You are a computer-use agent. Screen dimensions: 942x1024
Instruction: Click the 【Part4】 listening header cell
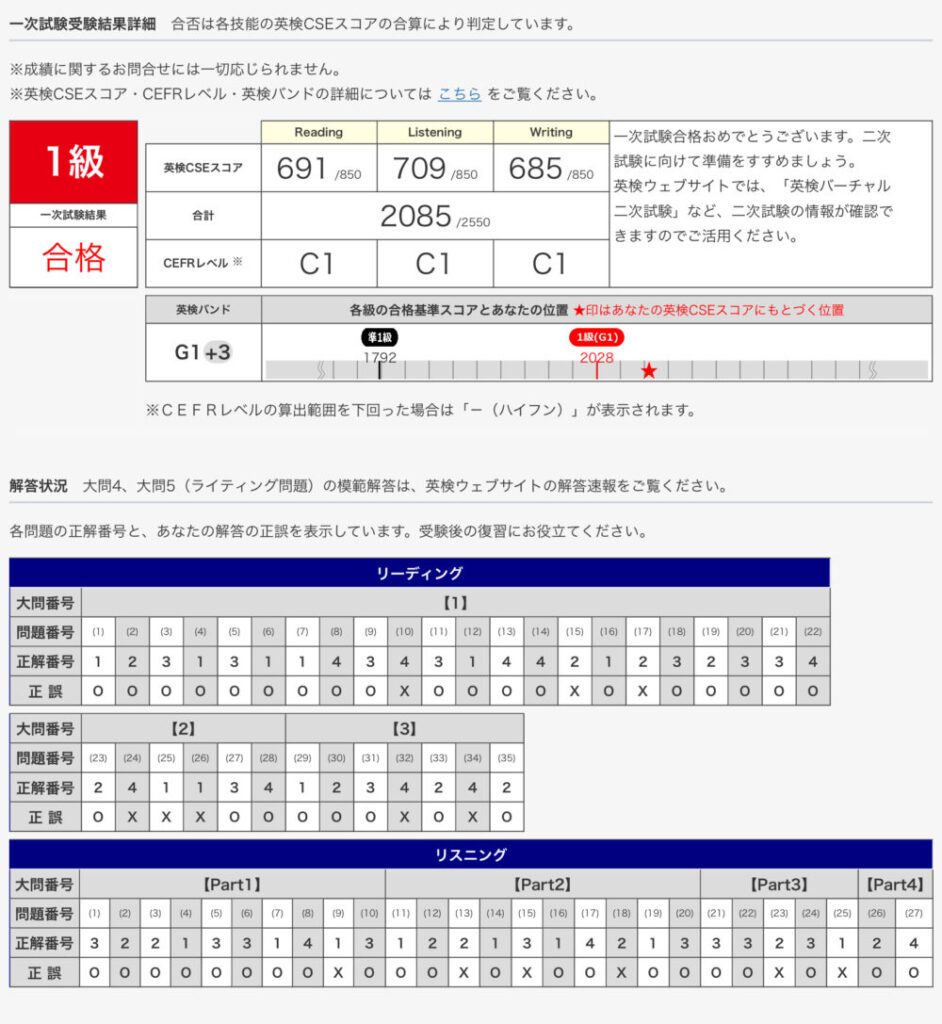point(894,884)
